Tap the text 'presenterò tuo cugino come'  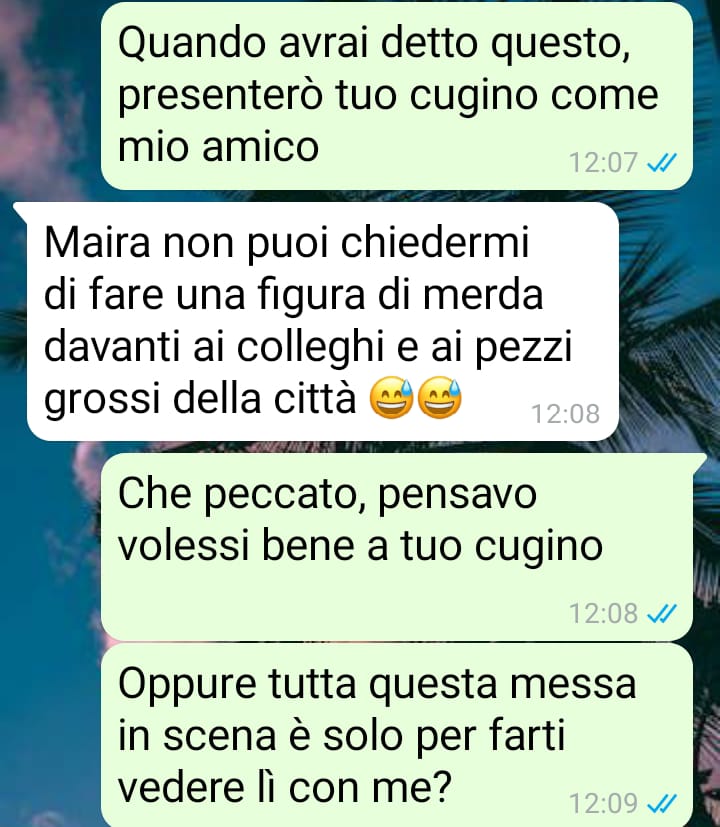(388, 96)
